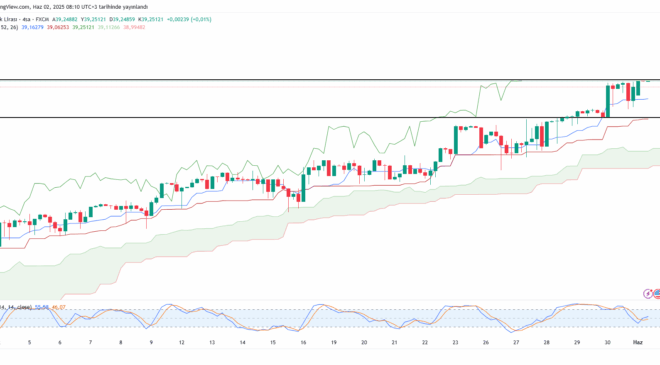The width and height of the screenshot is (660, 365).
Task: Click the blue Ichimoku value 39,16279
Action: coord(32,27)
